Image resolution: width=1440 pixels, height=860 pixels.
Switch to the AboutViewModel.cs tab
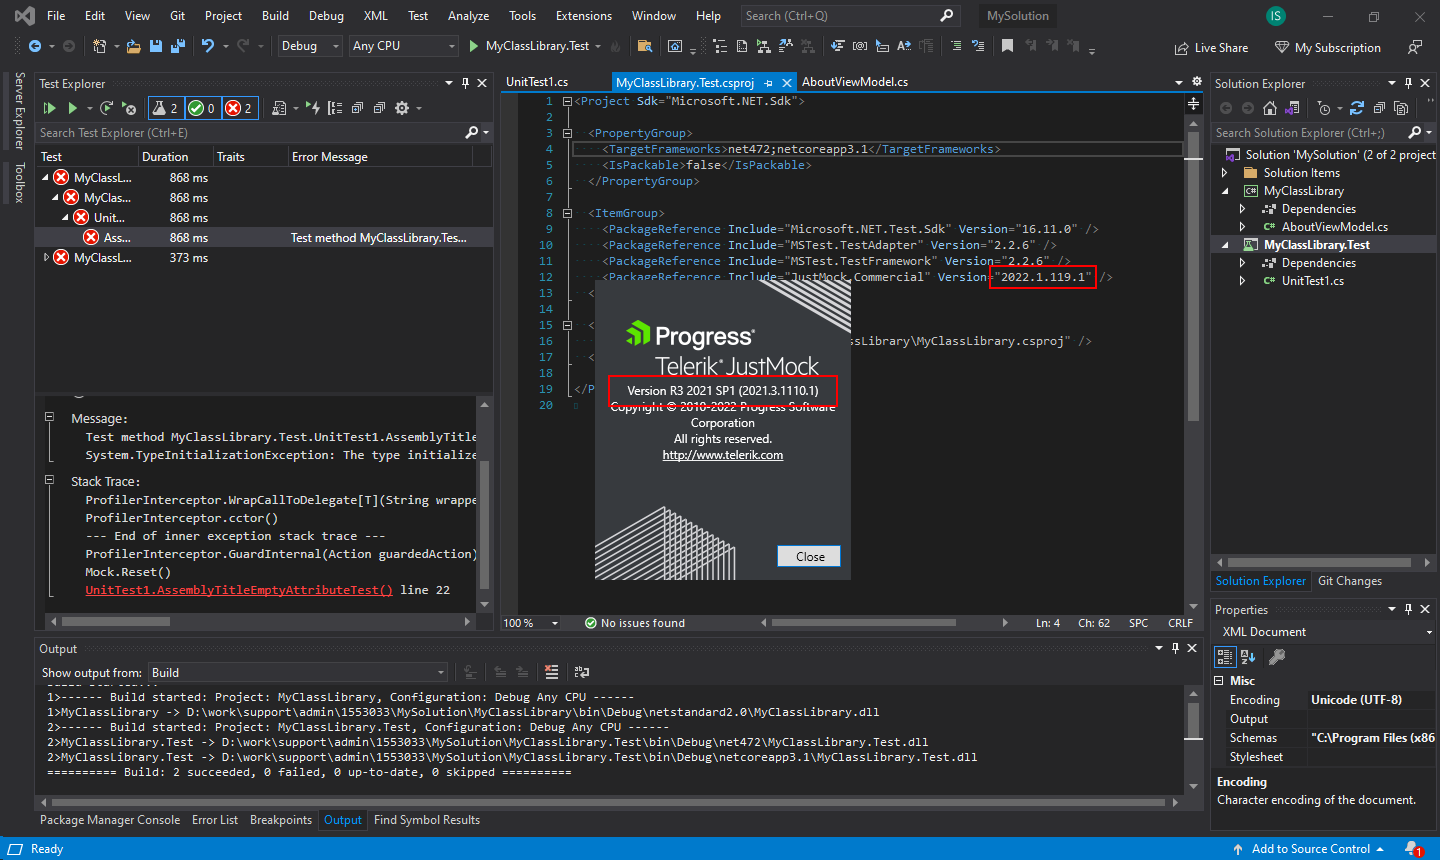point(855,82)
